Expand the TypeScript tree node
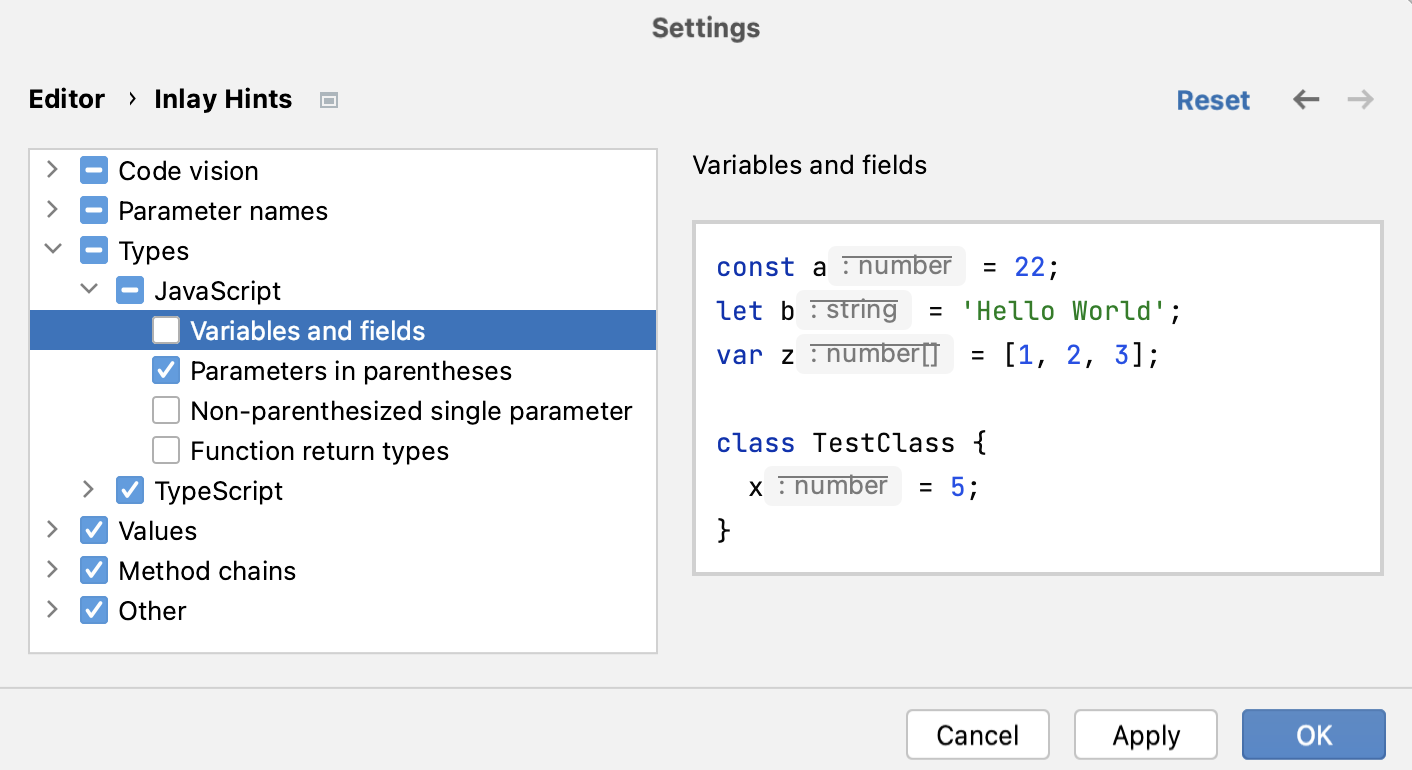 coord(89,490)
